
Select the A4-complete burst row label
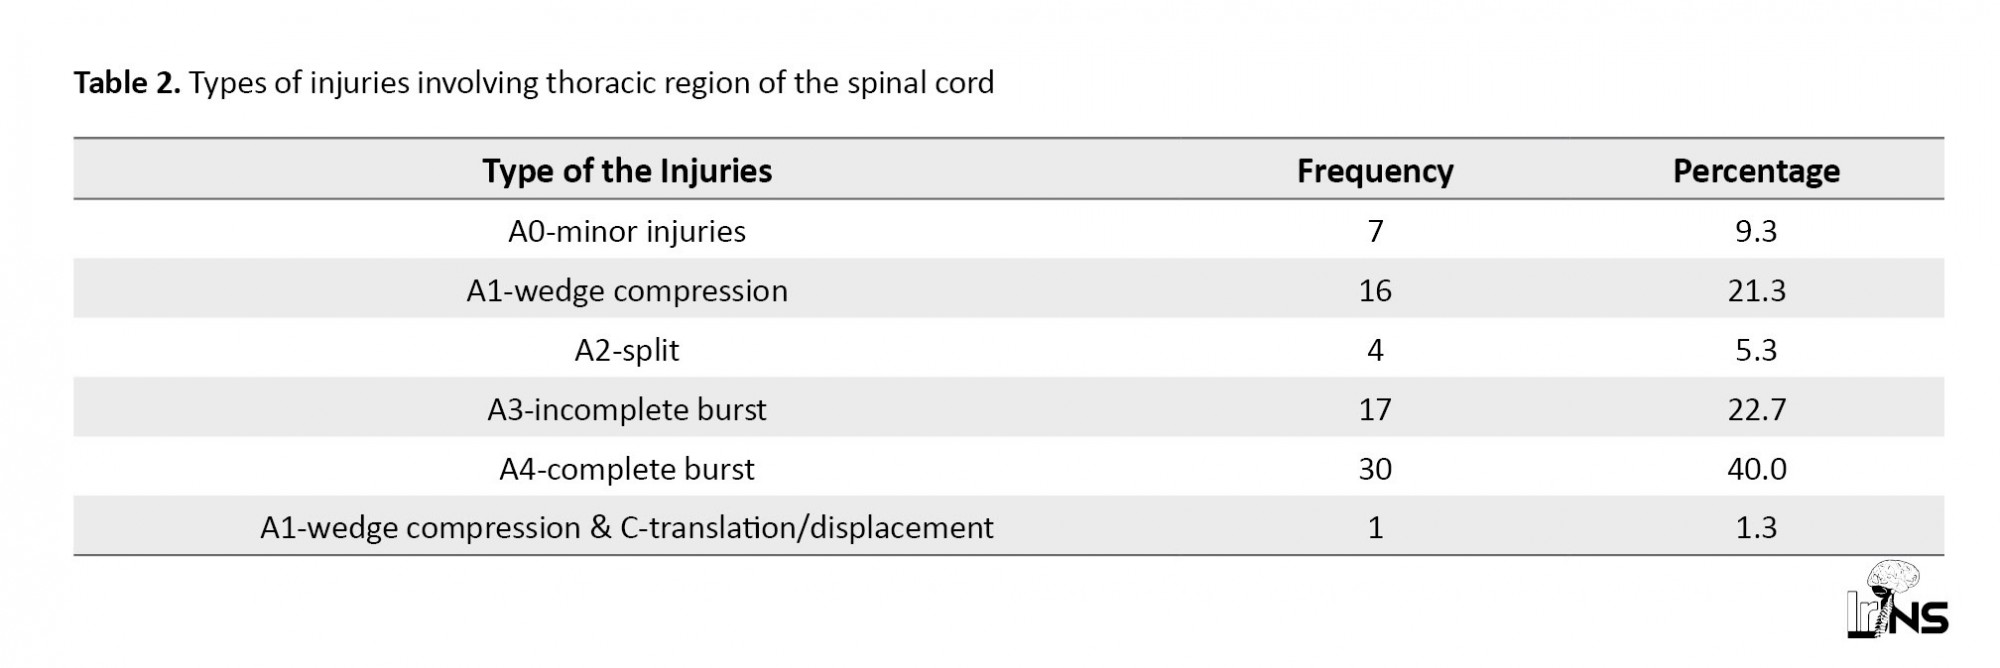tap(627, 469)
